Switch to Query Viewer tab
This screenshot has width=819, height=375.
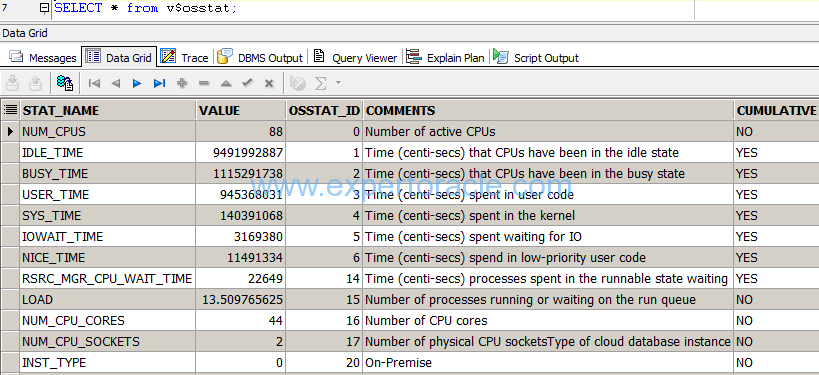click(355, 57)
